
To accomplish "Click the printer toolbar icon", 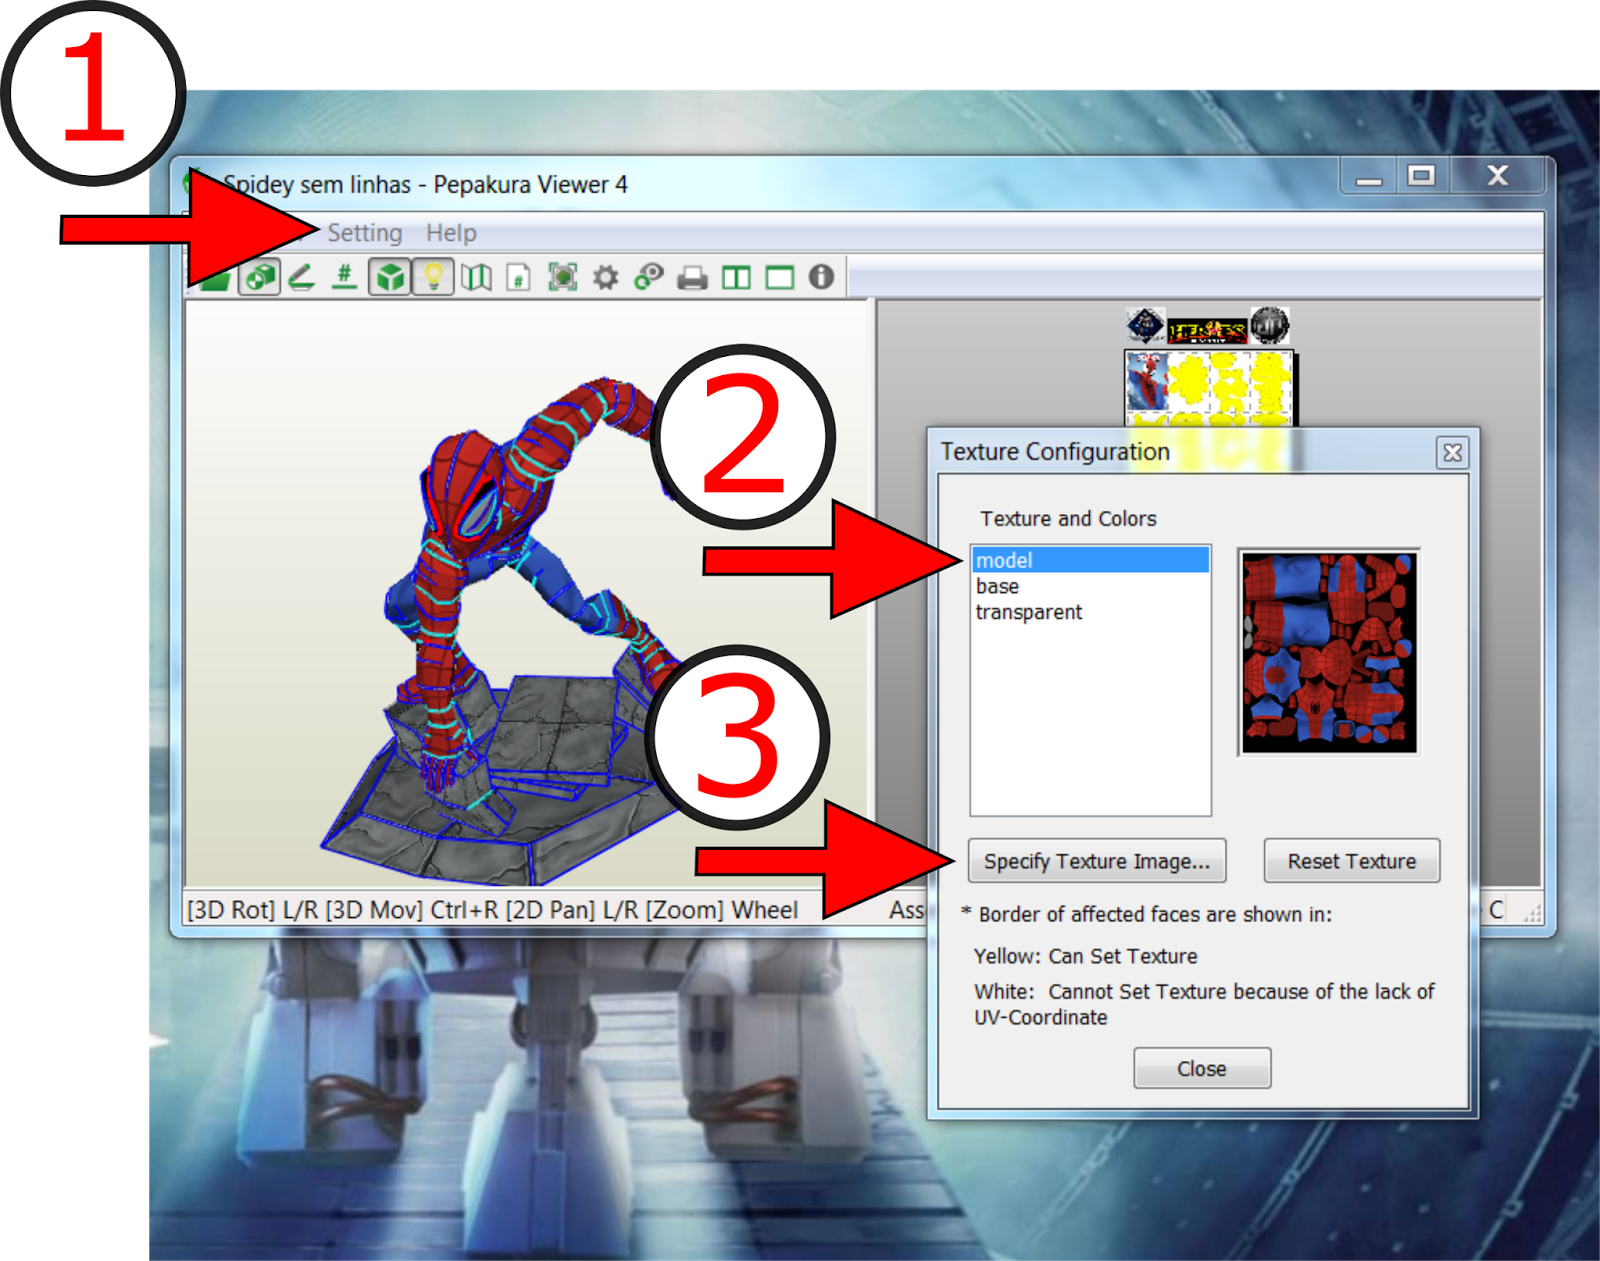I will tap(692, 277).
